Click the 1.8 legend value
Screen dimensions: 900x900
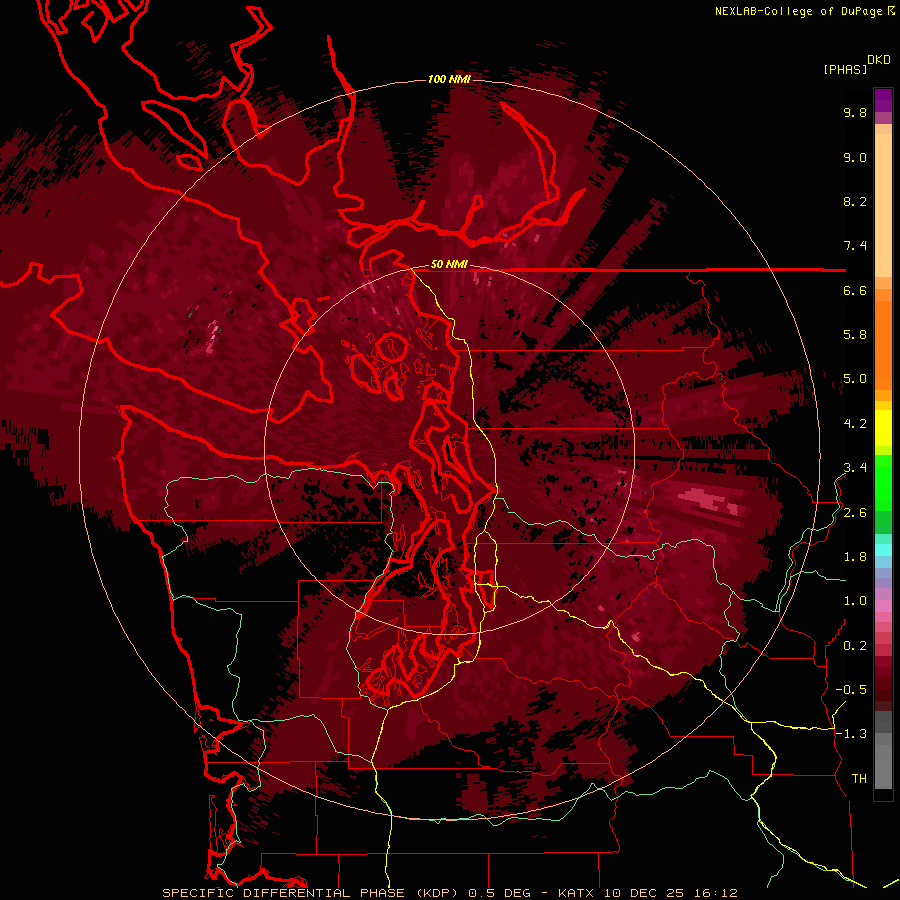click(855, 557)
